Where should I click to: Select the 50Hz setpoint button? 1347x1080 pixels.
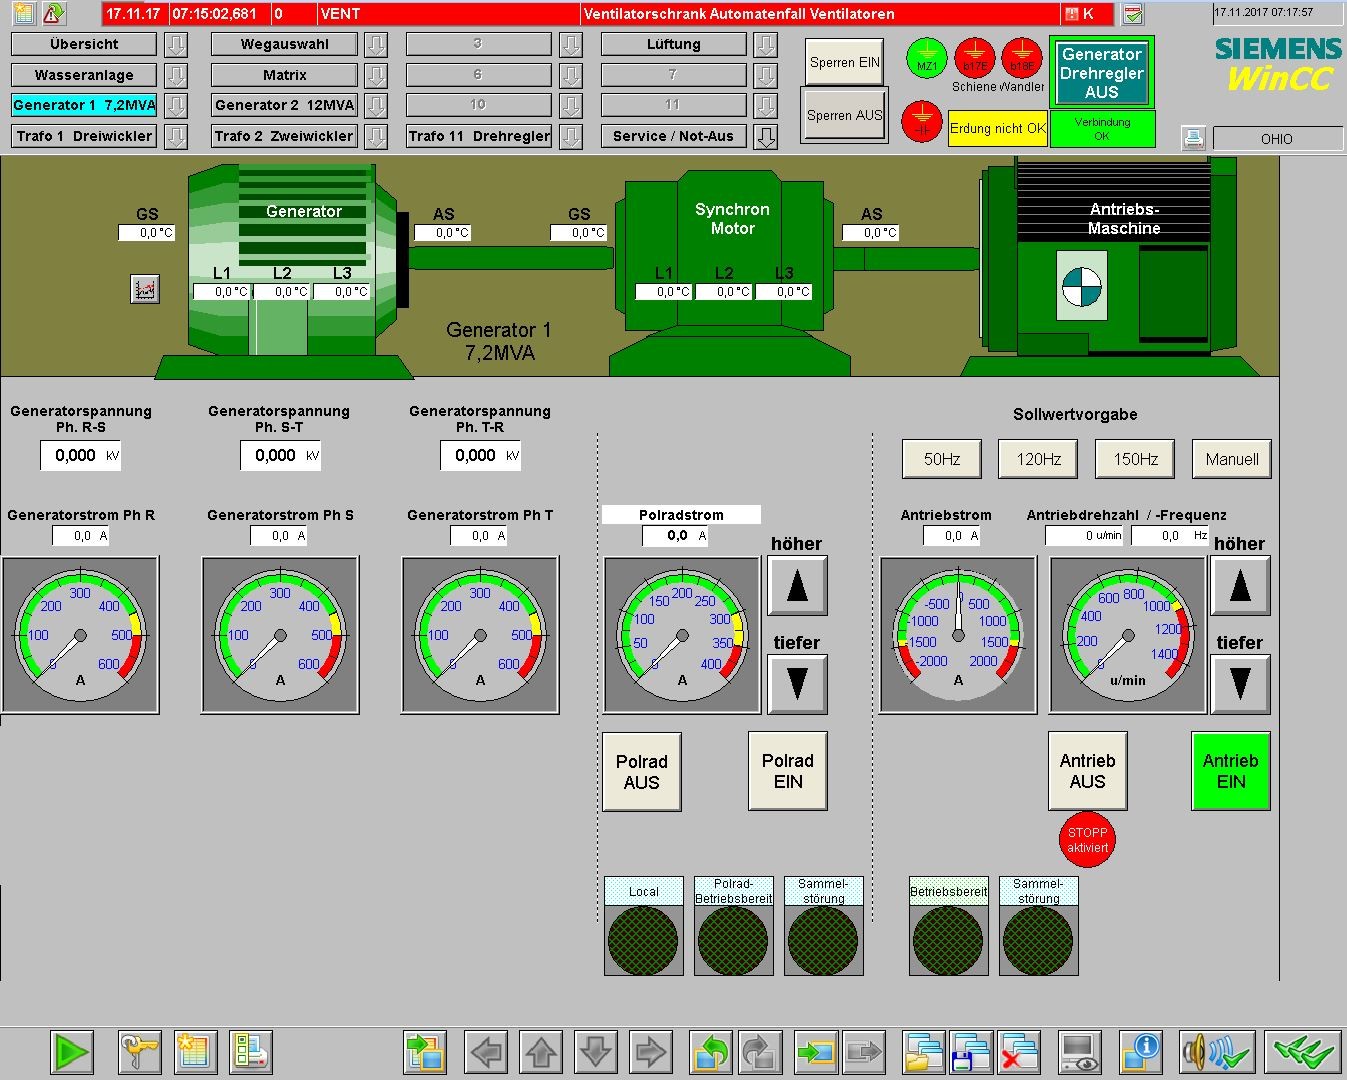click(x=942, y=459)
